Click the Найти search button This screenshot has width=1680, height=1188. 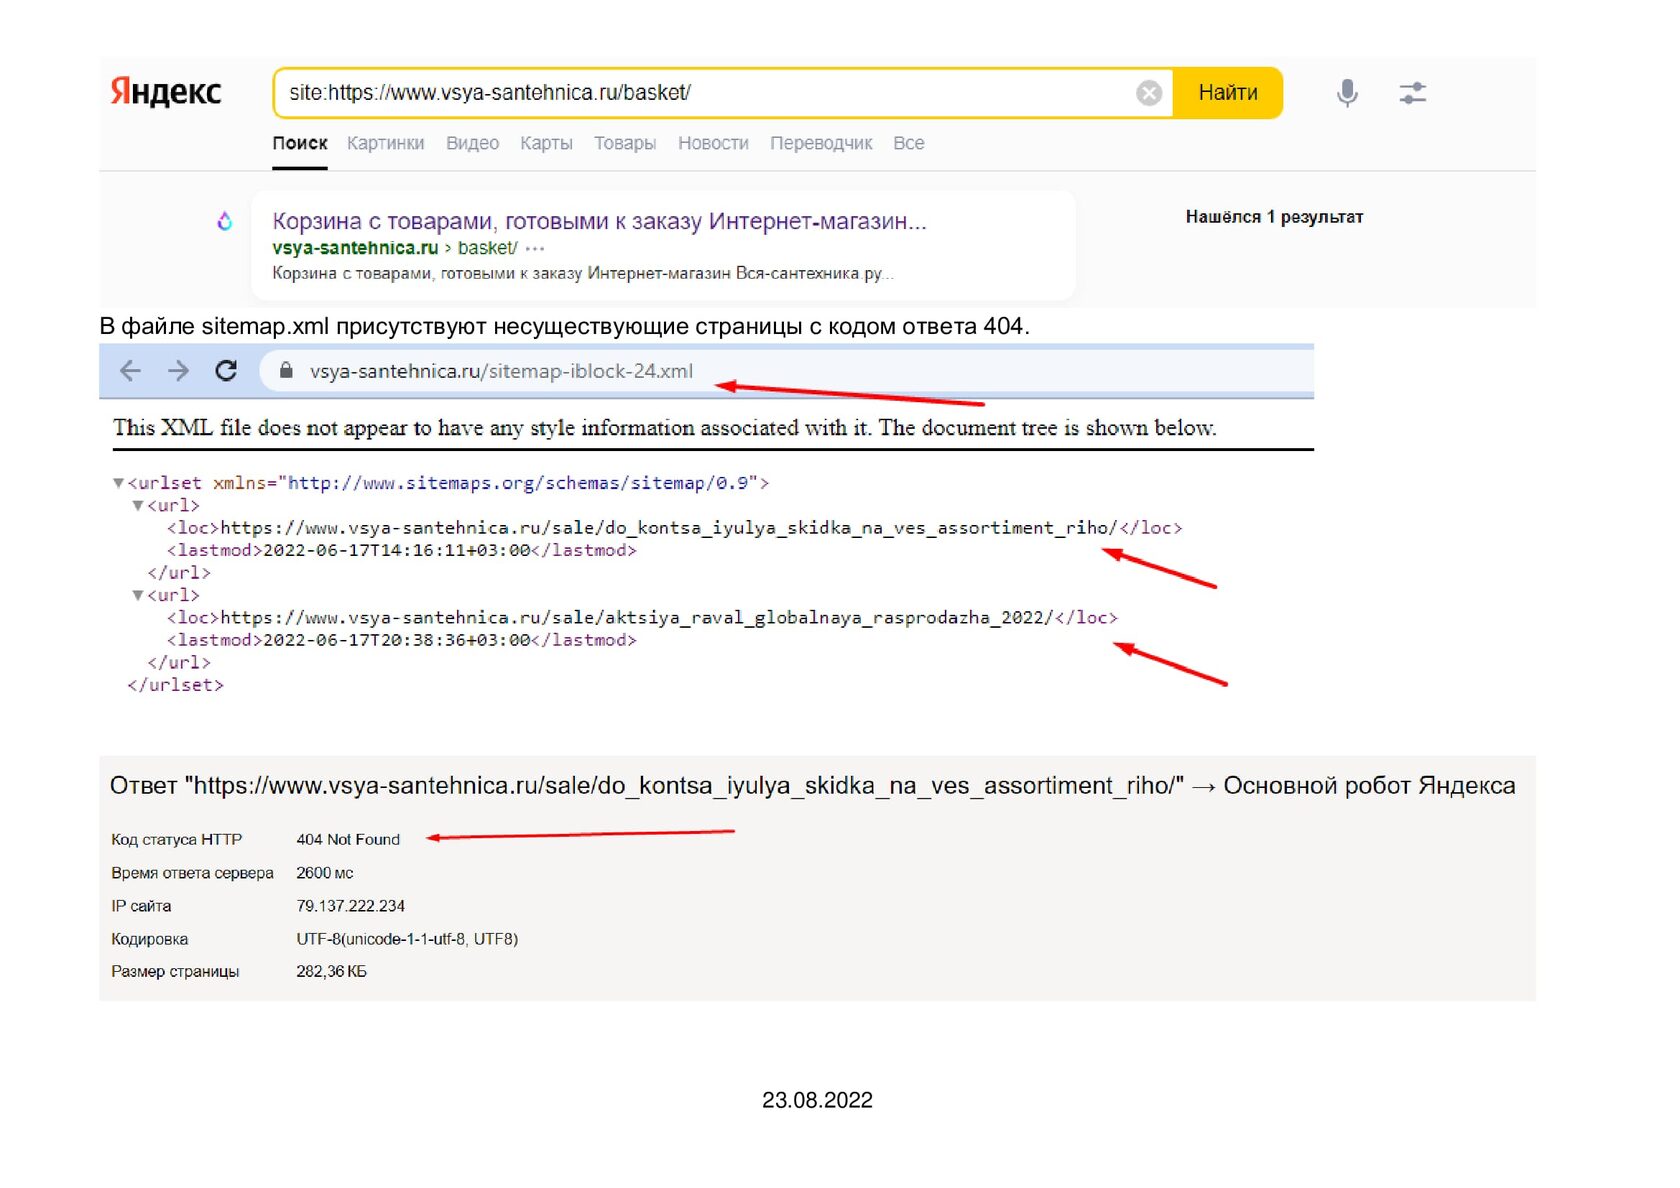coord(1228,93)
